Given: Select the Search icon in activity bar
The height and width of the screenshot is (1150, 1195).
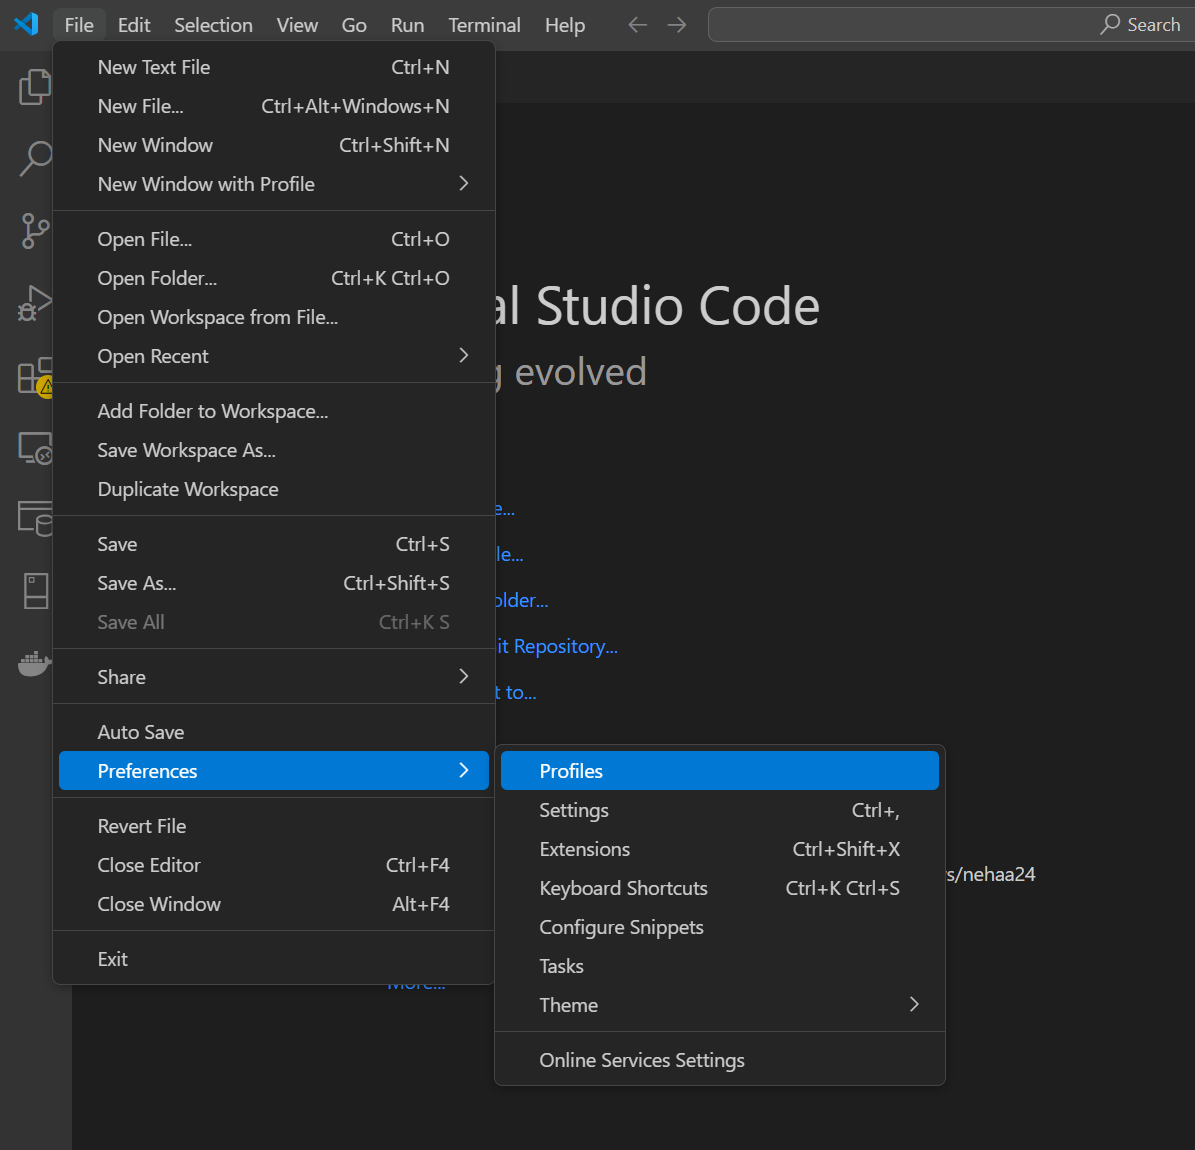Looking at the screenshot, I should 35,158.
